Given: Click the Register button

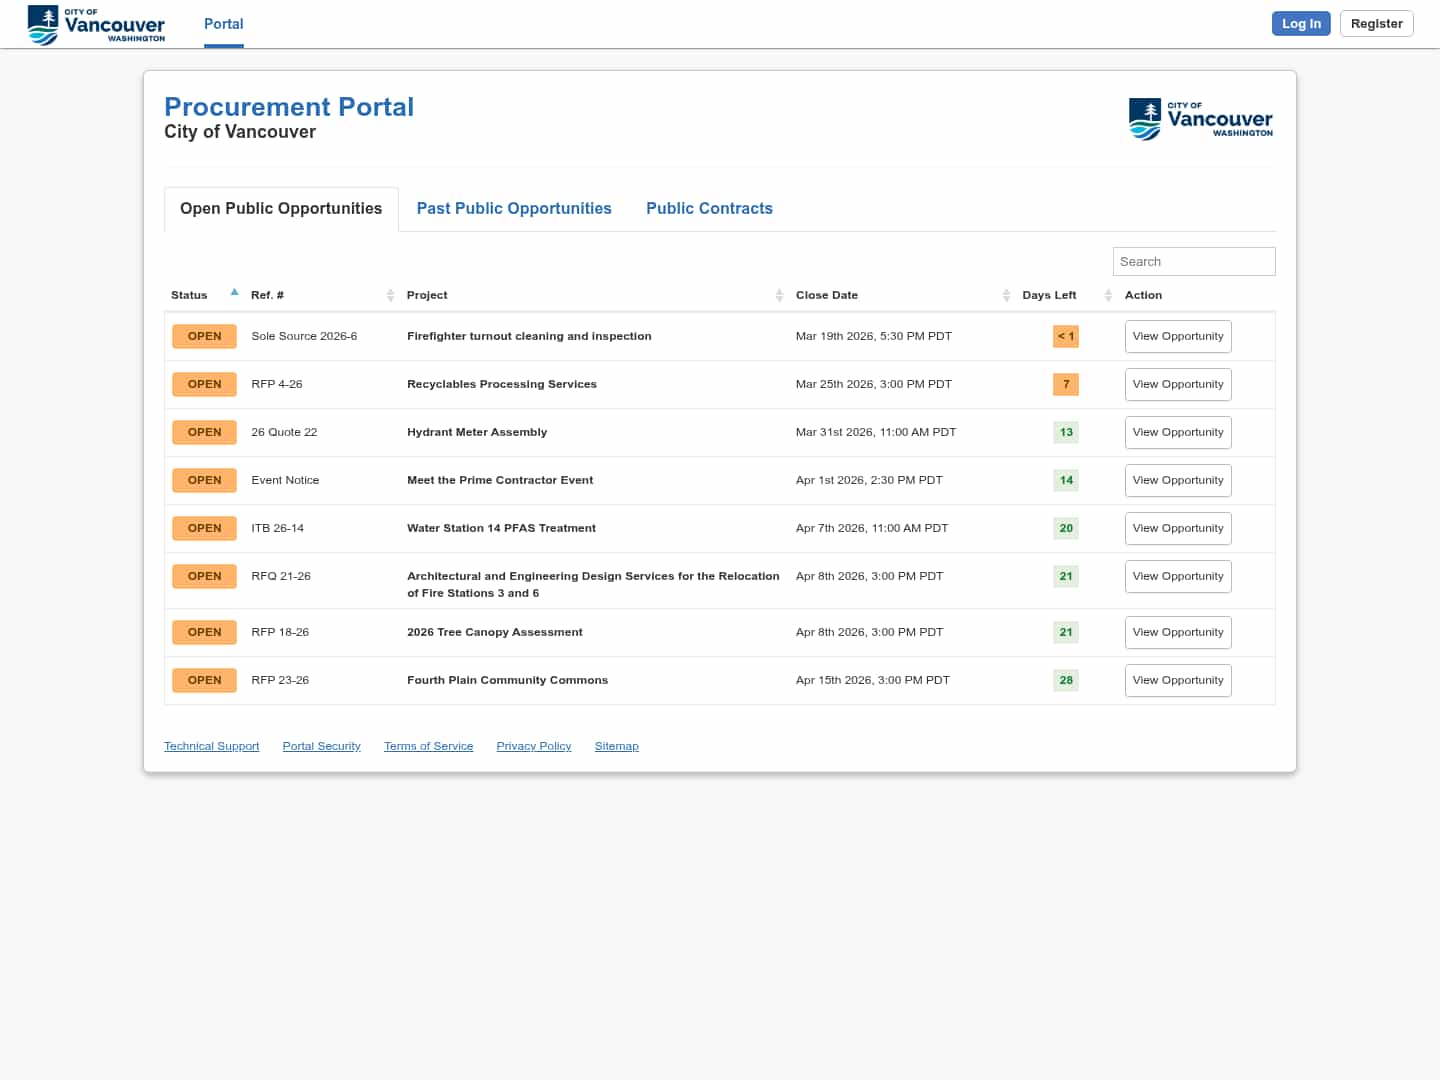Looking at the screenshot, I should point(1376,24).
